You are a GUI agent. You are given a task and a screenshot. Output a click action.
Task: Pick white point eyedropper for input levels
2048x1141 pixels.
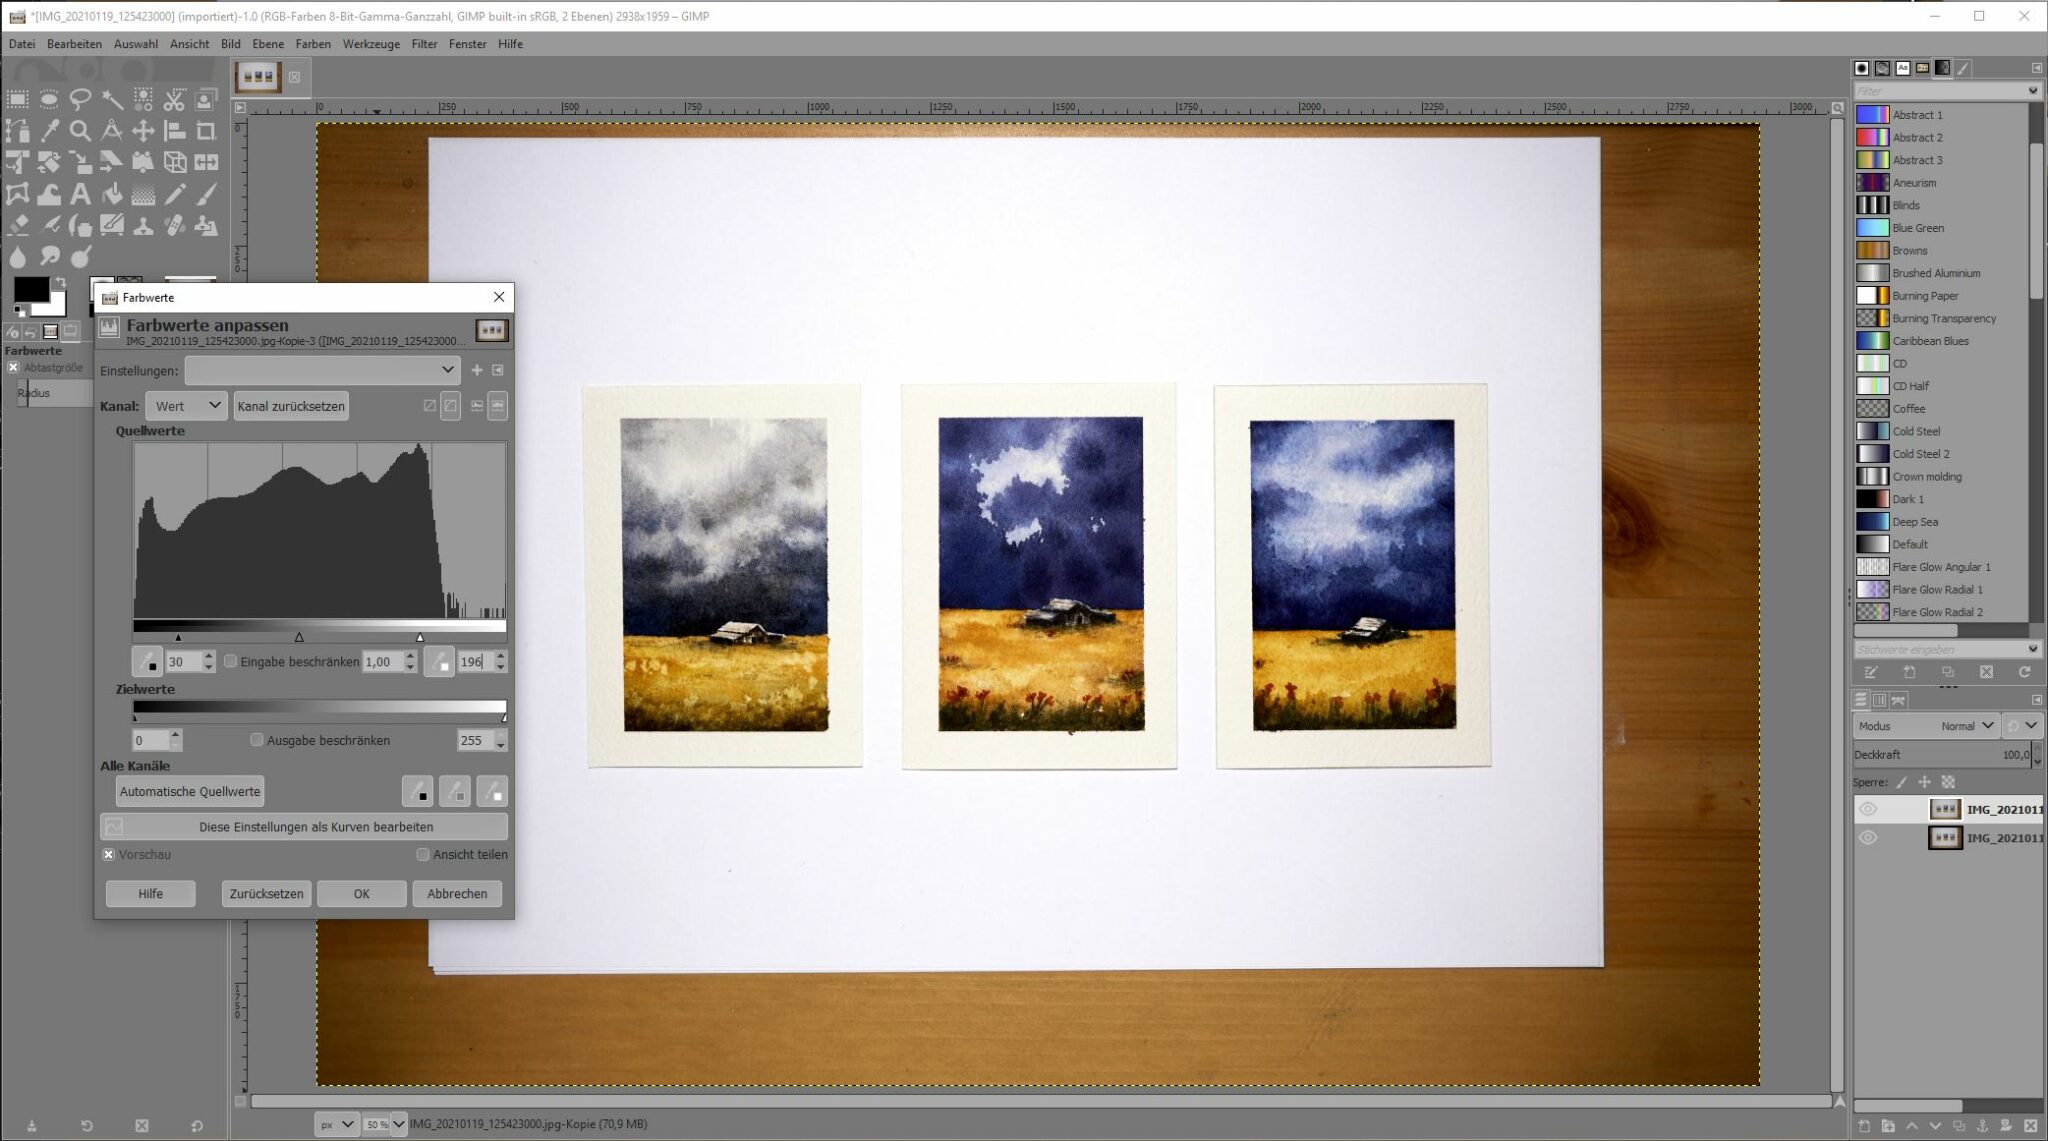click(x=439, y=661)
